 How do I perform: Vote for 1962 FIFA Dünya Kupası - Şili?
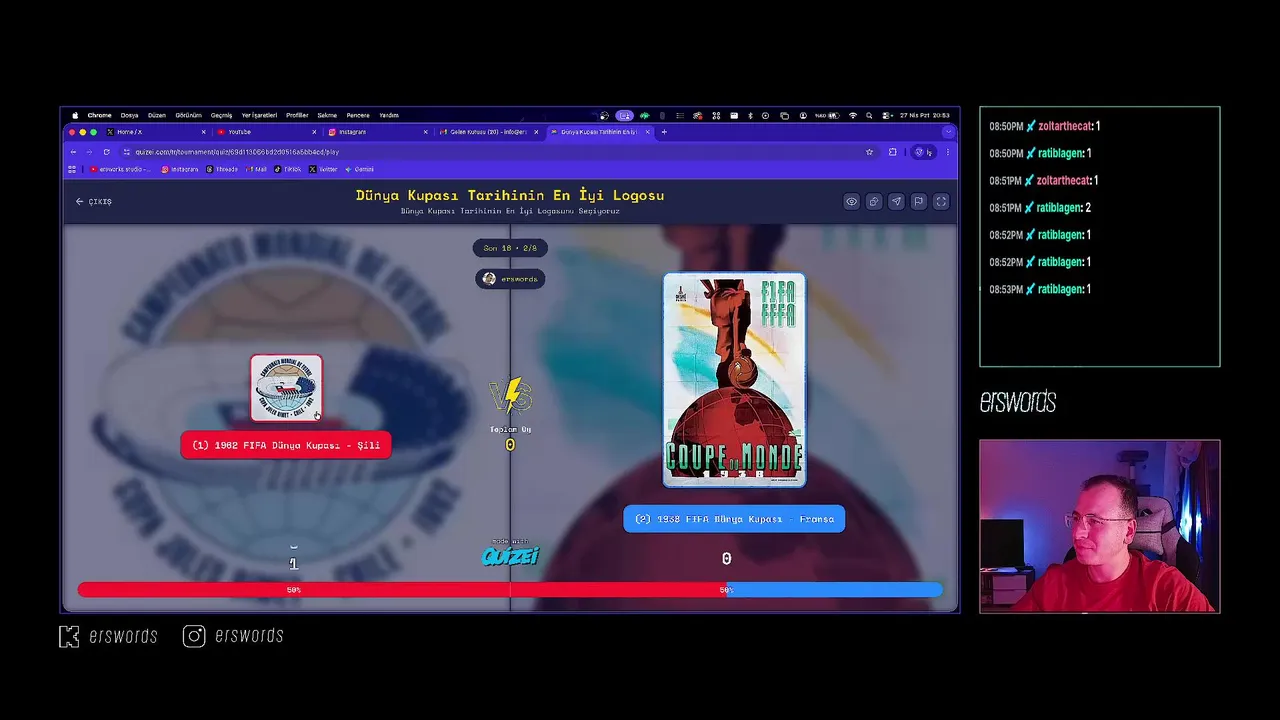[x=286, y=445]
